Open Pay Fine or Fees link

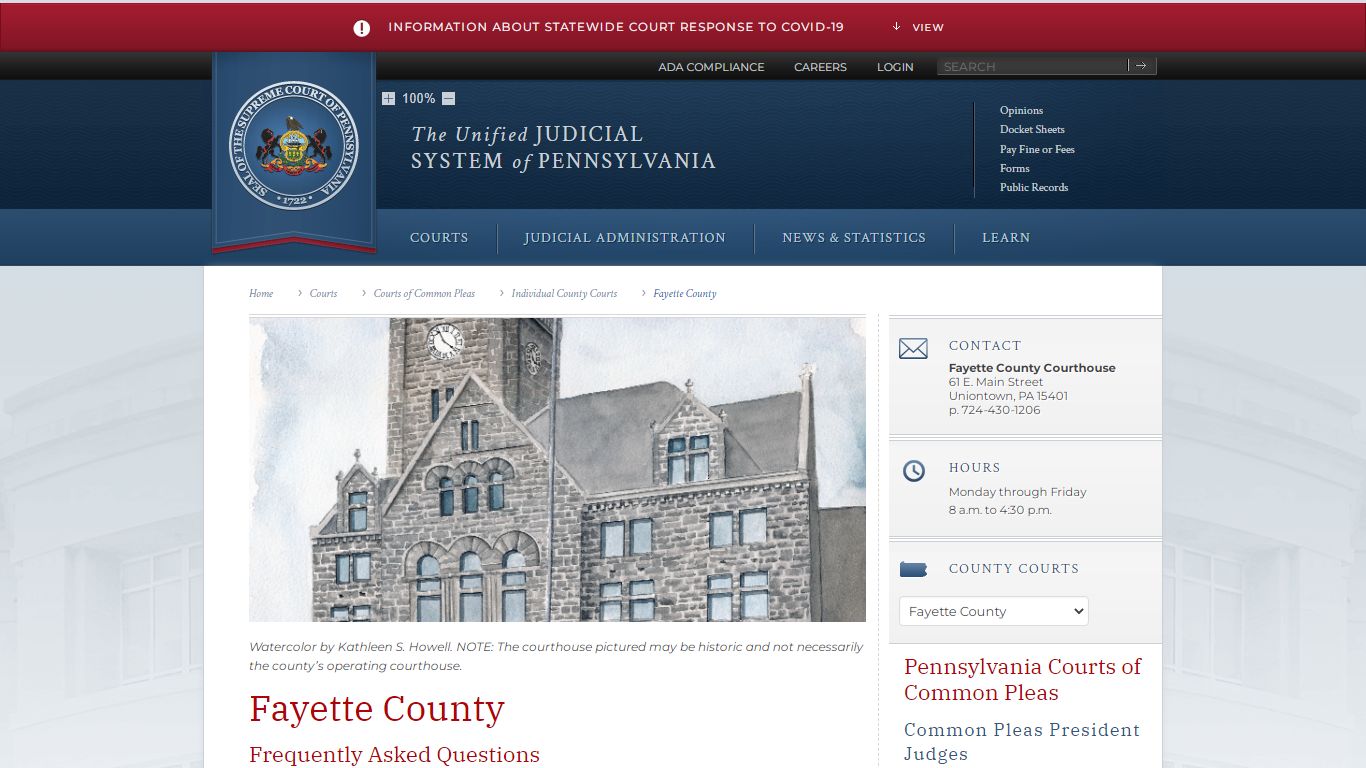[x=1037, y=149]
